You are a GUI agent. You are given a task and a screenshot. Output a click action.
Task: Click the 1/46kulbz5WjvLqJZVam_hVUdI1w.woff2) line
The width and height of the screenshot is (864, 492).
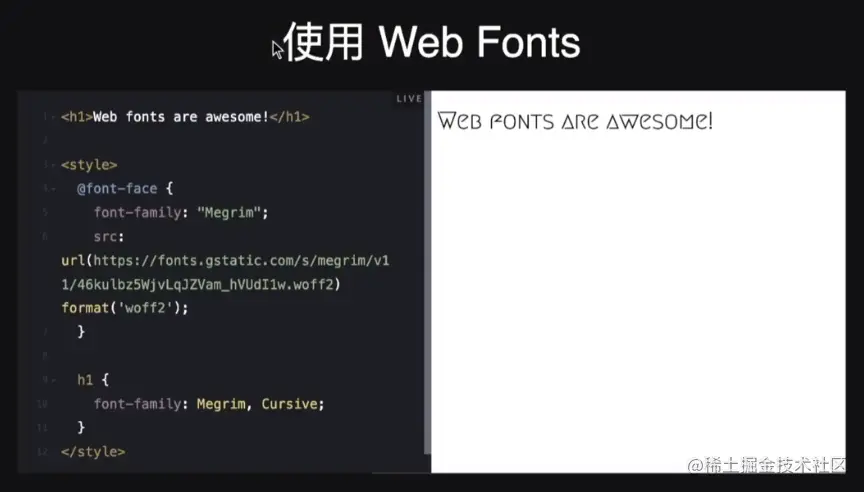point(201,284)
